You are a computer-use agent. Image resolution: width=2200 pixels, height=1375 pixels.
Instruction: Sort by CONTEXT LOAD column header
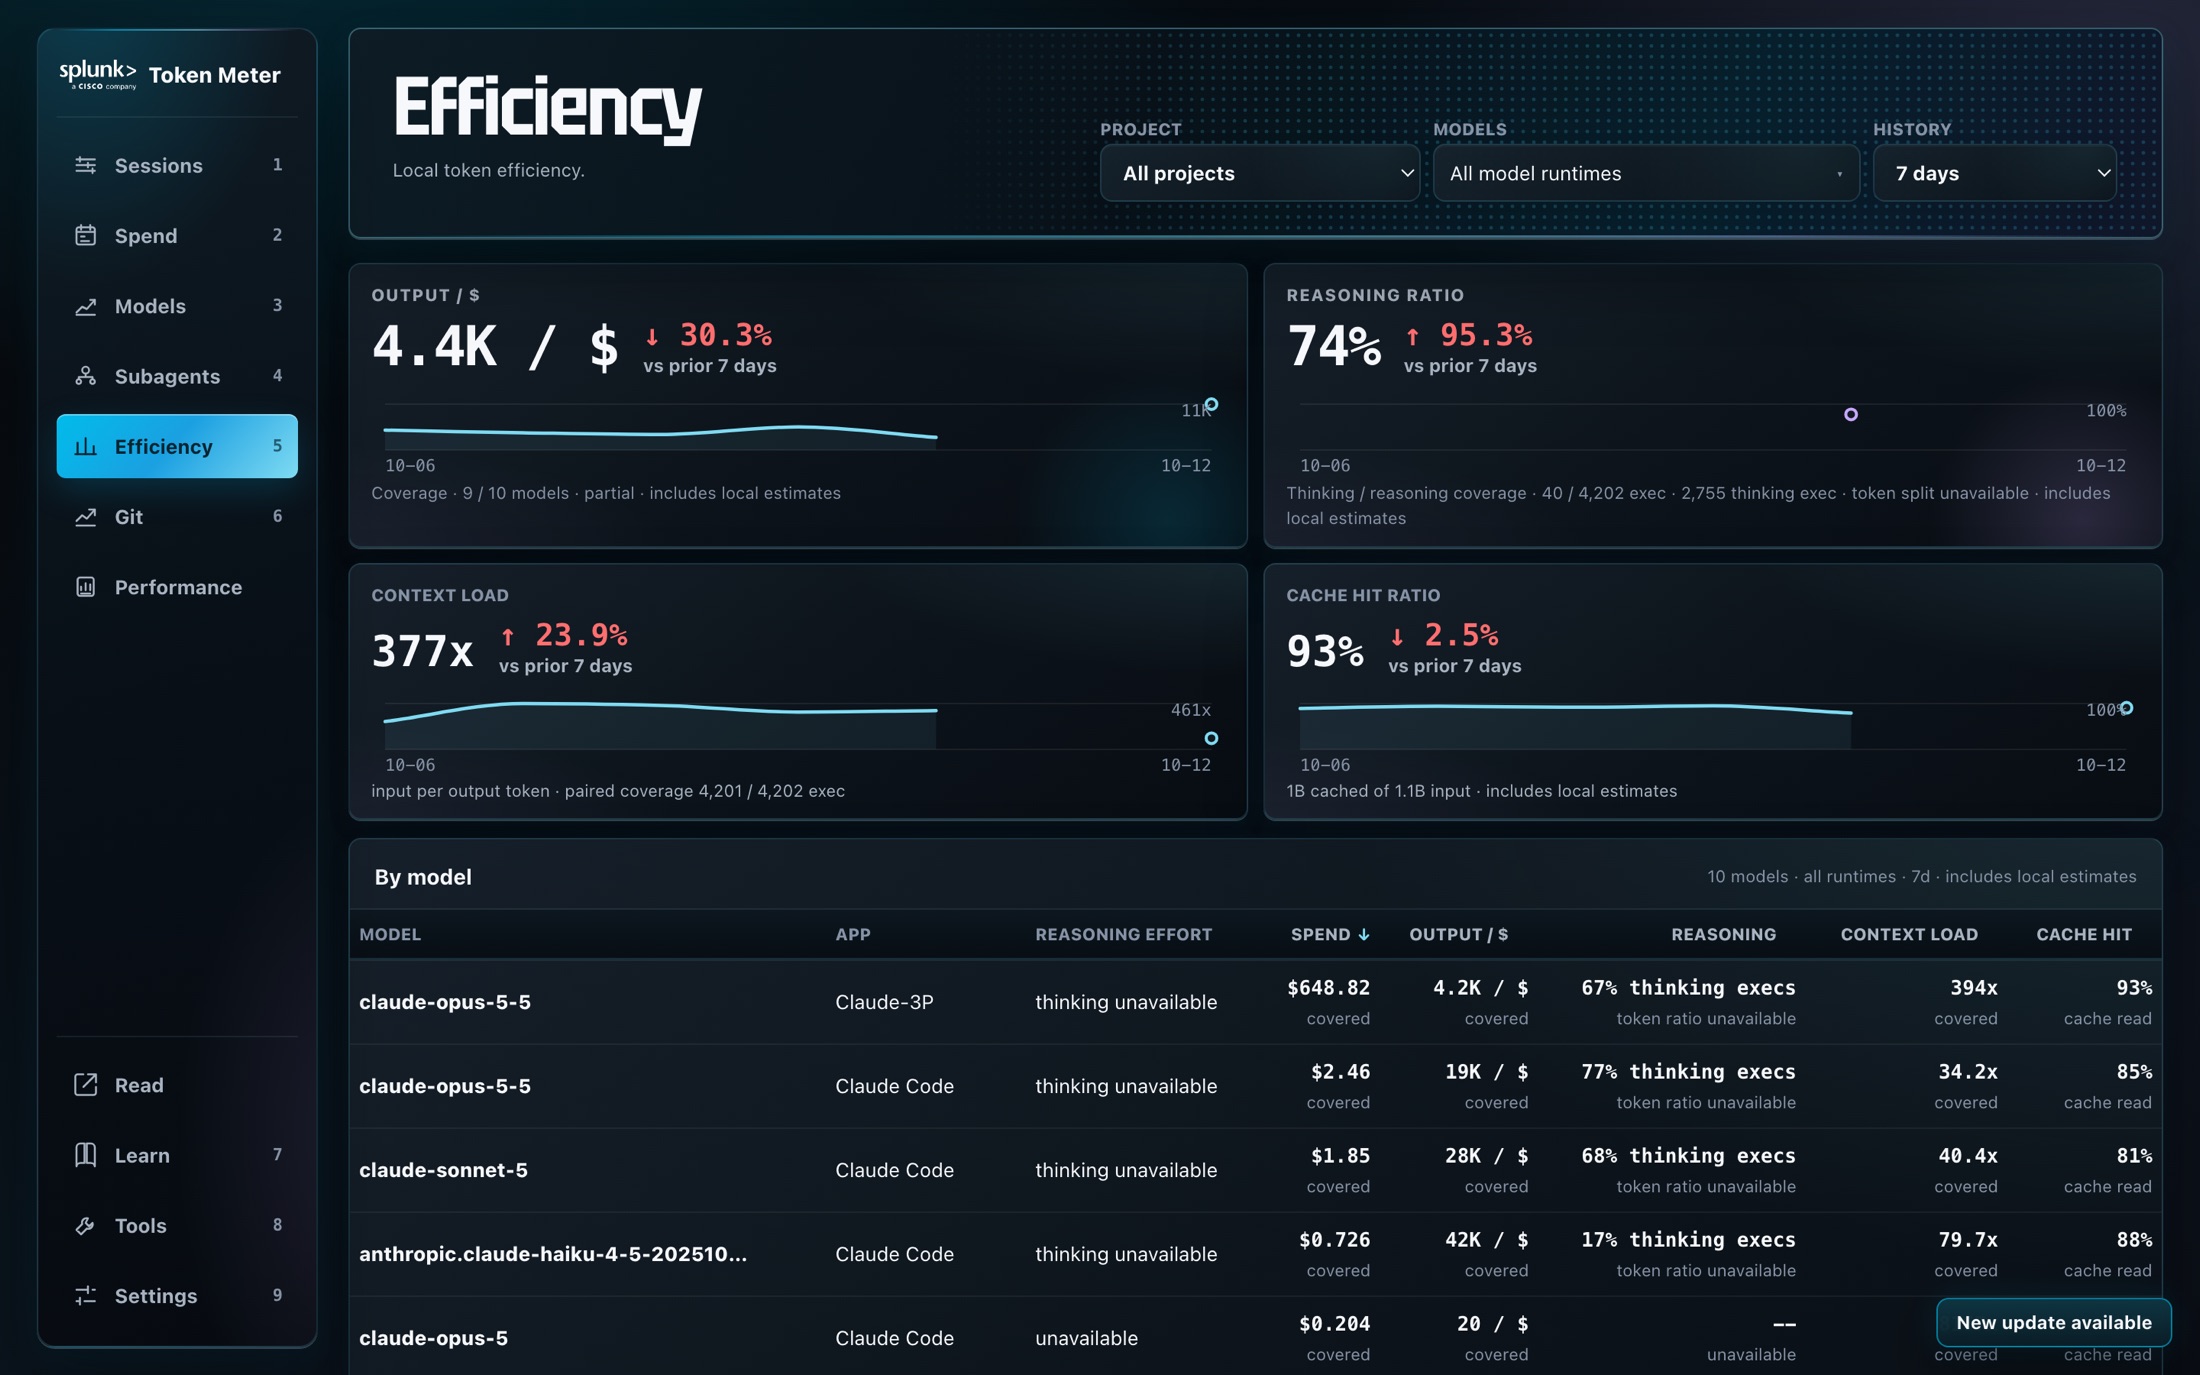click(1909, 934)
